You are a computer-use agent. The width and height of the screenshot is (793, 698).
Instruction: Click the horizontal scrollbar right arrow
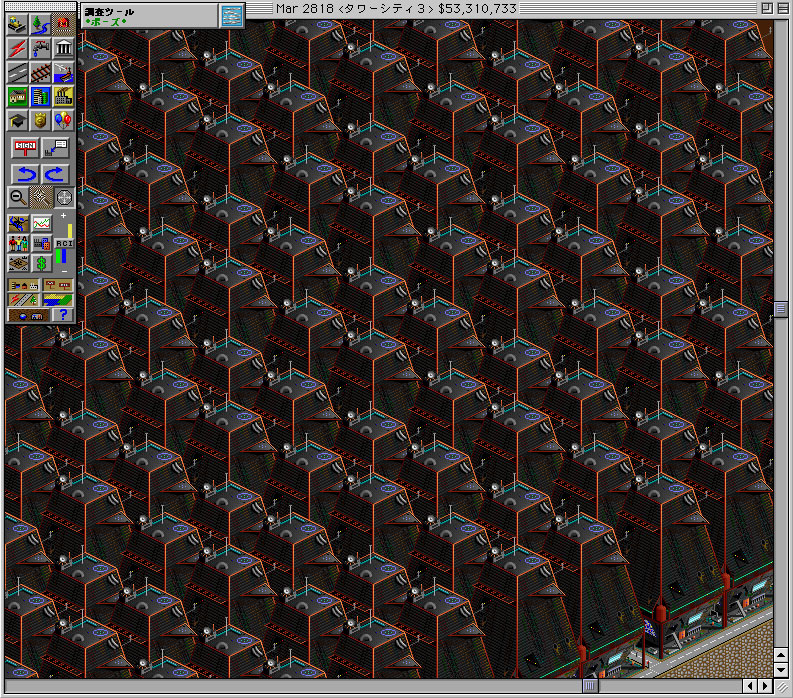pyautogui.click(x=765, y=686)
